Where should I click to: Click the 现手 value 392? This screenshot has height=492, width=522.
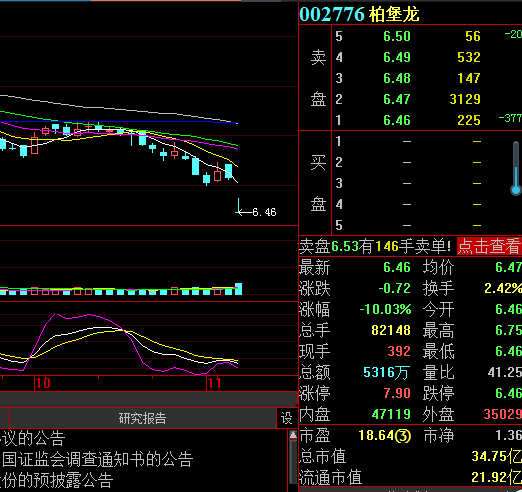[399, 351]
